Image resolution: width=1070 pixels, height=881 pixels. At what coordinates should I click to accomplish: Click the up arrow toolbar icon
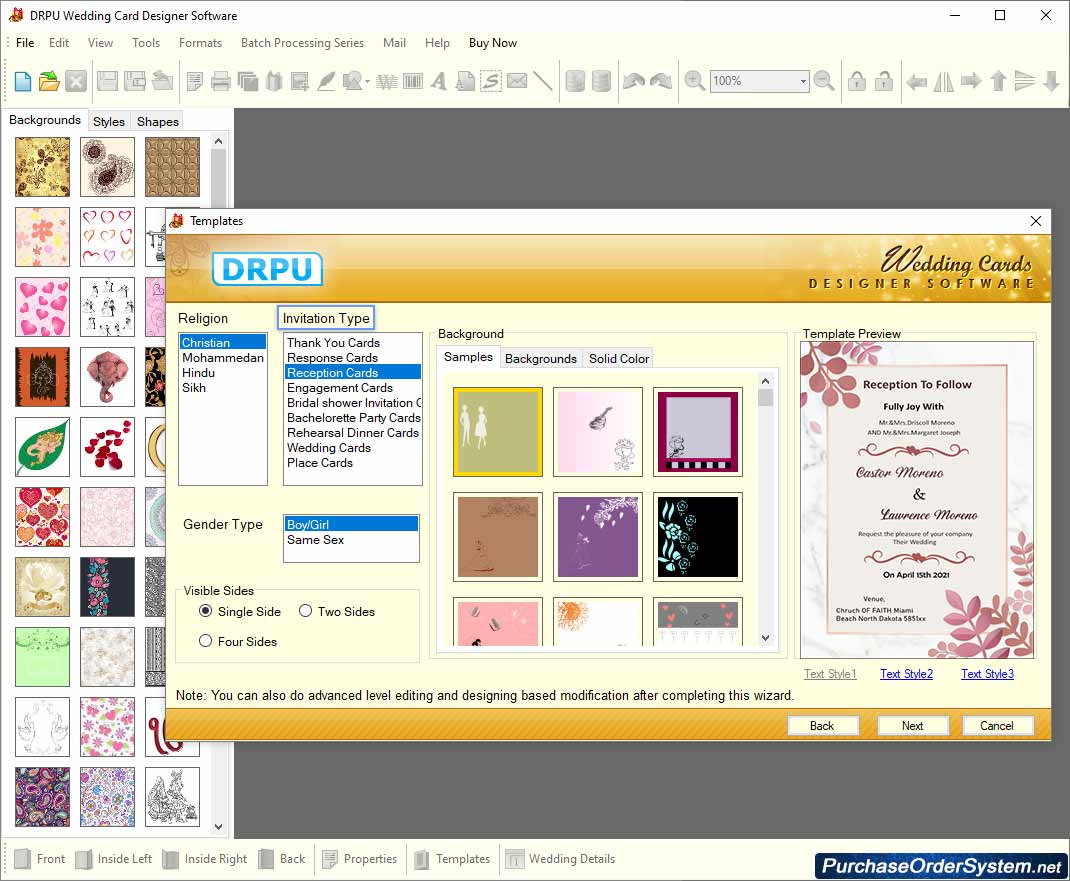998,81
